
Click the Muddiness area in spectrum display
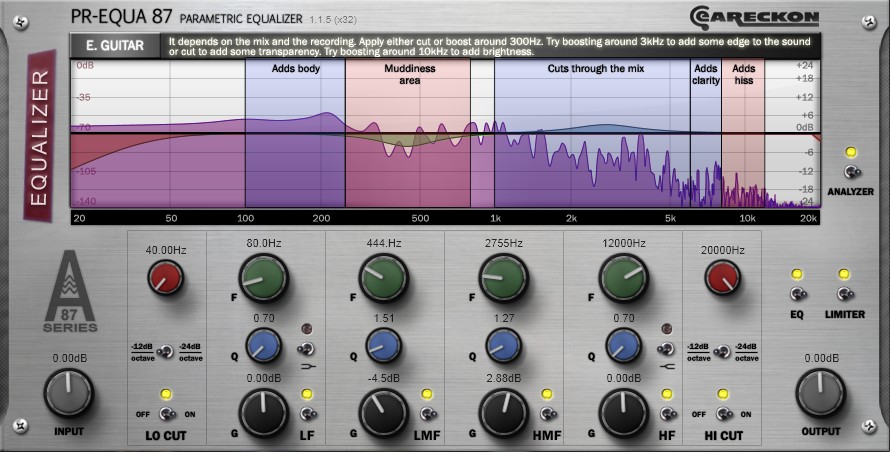(408, 133)
